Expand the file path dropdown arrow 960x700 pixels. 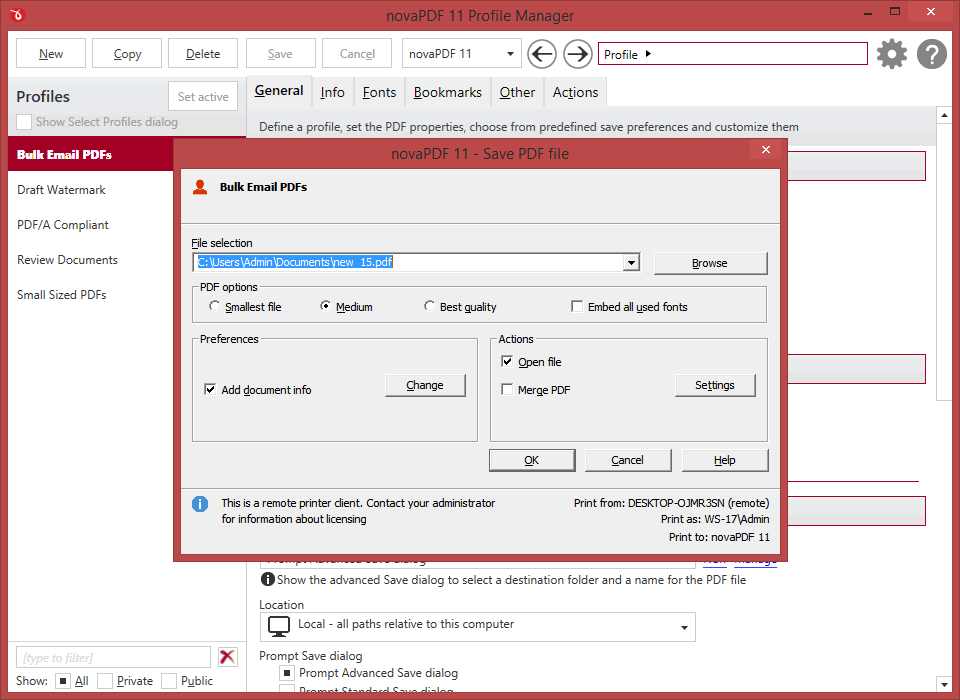pos(631,262)
